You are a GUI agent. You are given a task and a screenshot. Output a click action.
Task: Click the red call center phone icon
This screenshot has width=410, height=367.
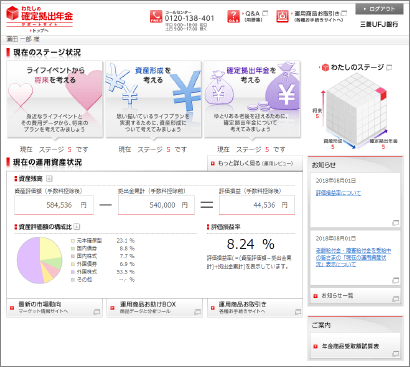pos(156,16)
